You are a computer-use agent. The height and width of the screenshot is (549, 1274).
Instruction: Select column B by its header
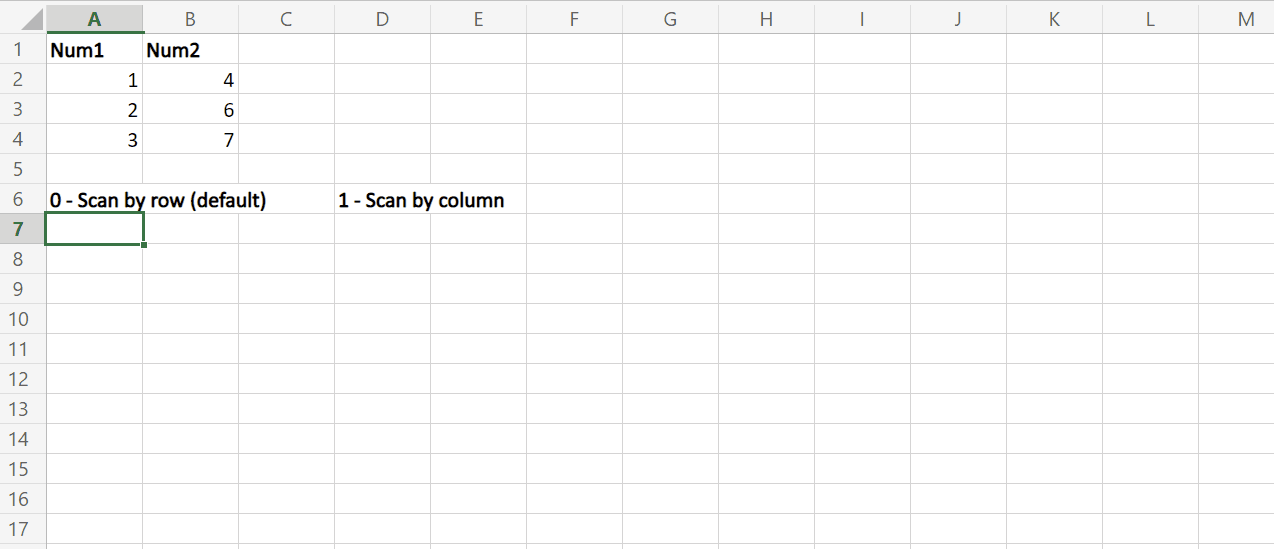190,18
